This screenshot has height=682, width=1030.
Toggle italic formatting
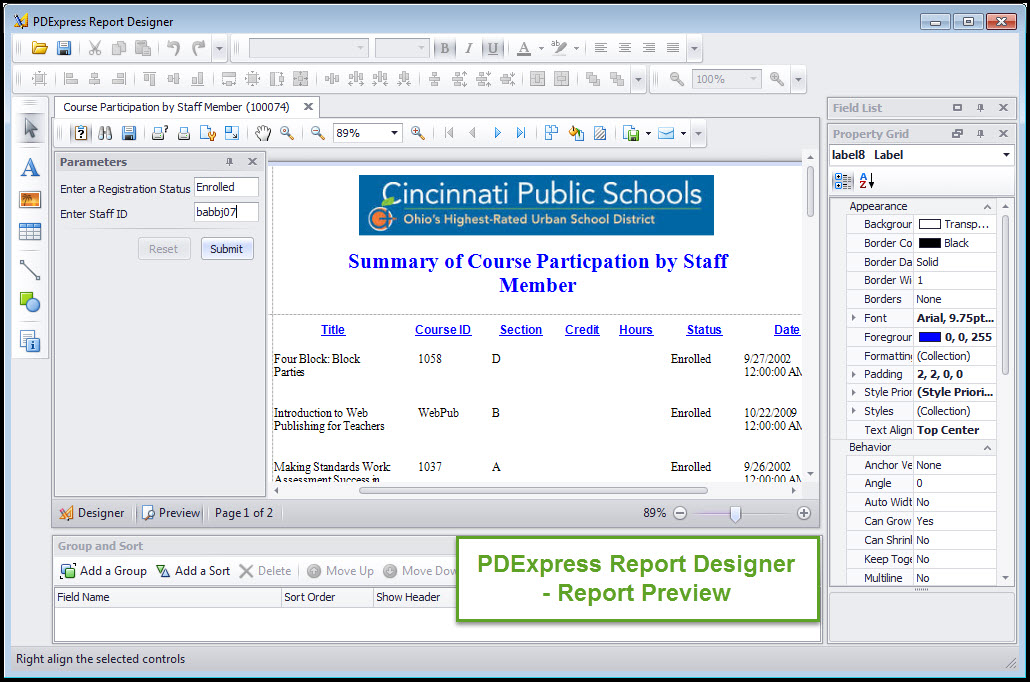[468, 48]
